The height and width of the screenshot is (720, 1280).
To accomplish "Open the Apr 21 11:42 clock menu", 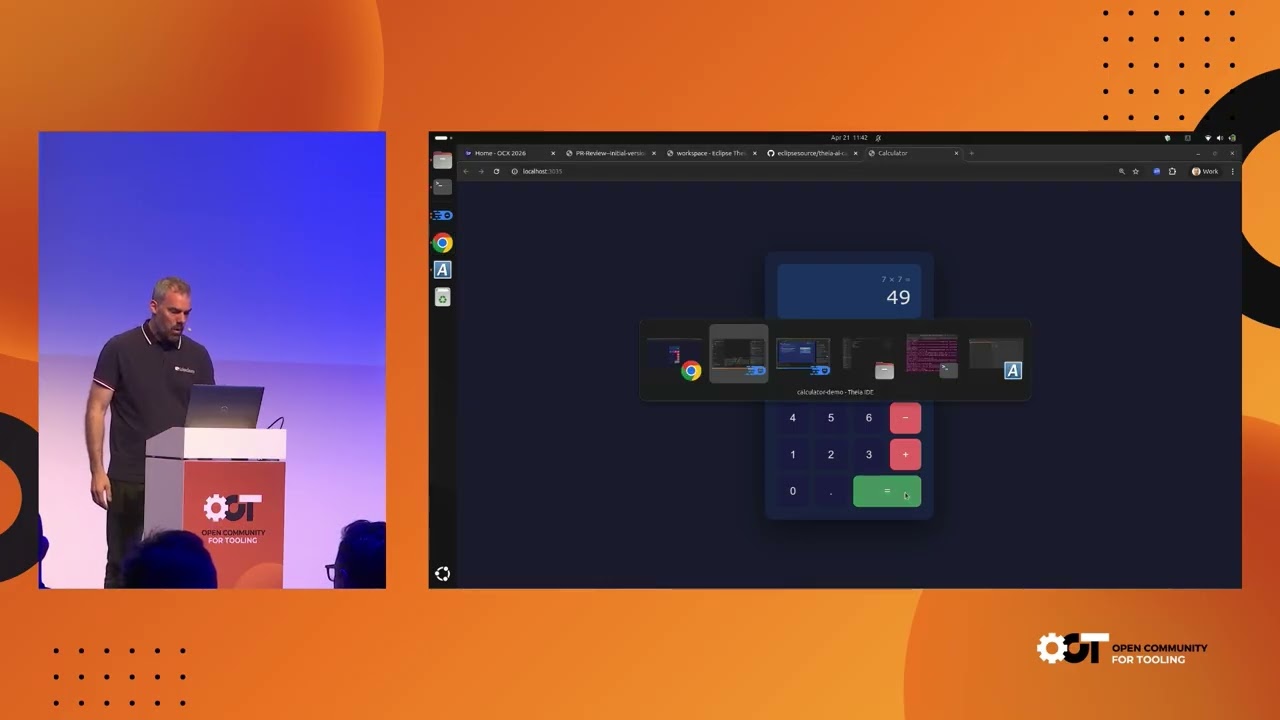I will (x=848, y=138).
